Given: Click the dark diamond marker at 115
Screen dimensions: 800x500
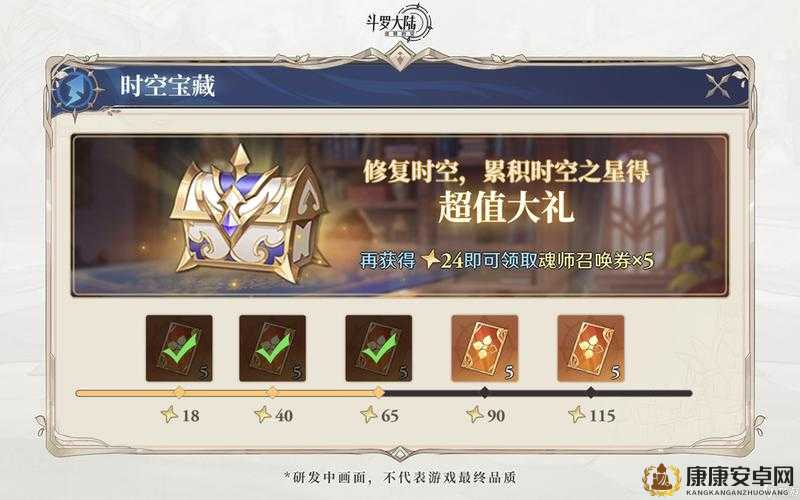Looking at the screenshot, I should coord(591,392).
